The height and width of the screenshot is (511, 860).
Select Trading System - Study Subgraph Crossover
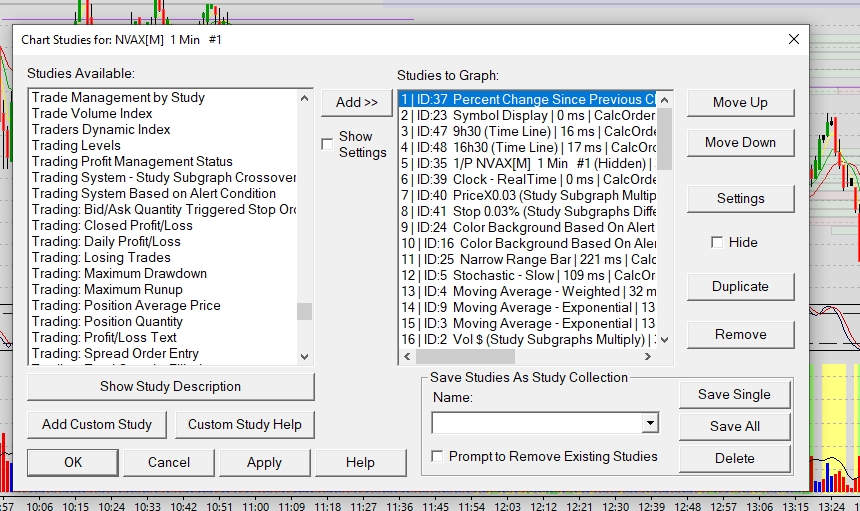(x=163, y=178)
